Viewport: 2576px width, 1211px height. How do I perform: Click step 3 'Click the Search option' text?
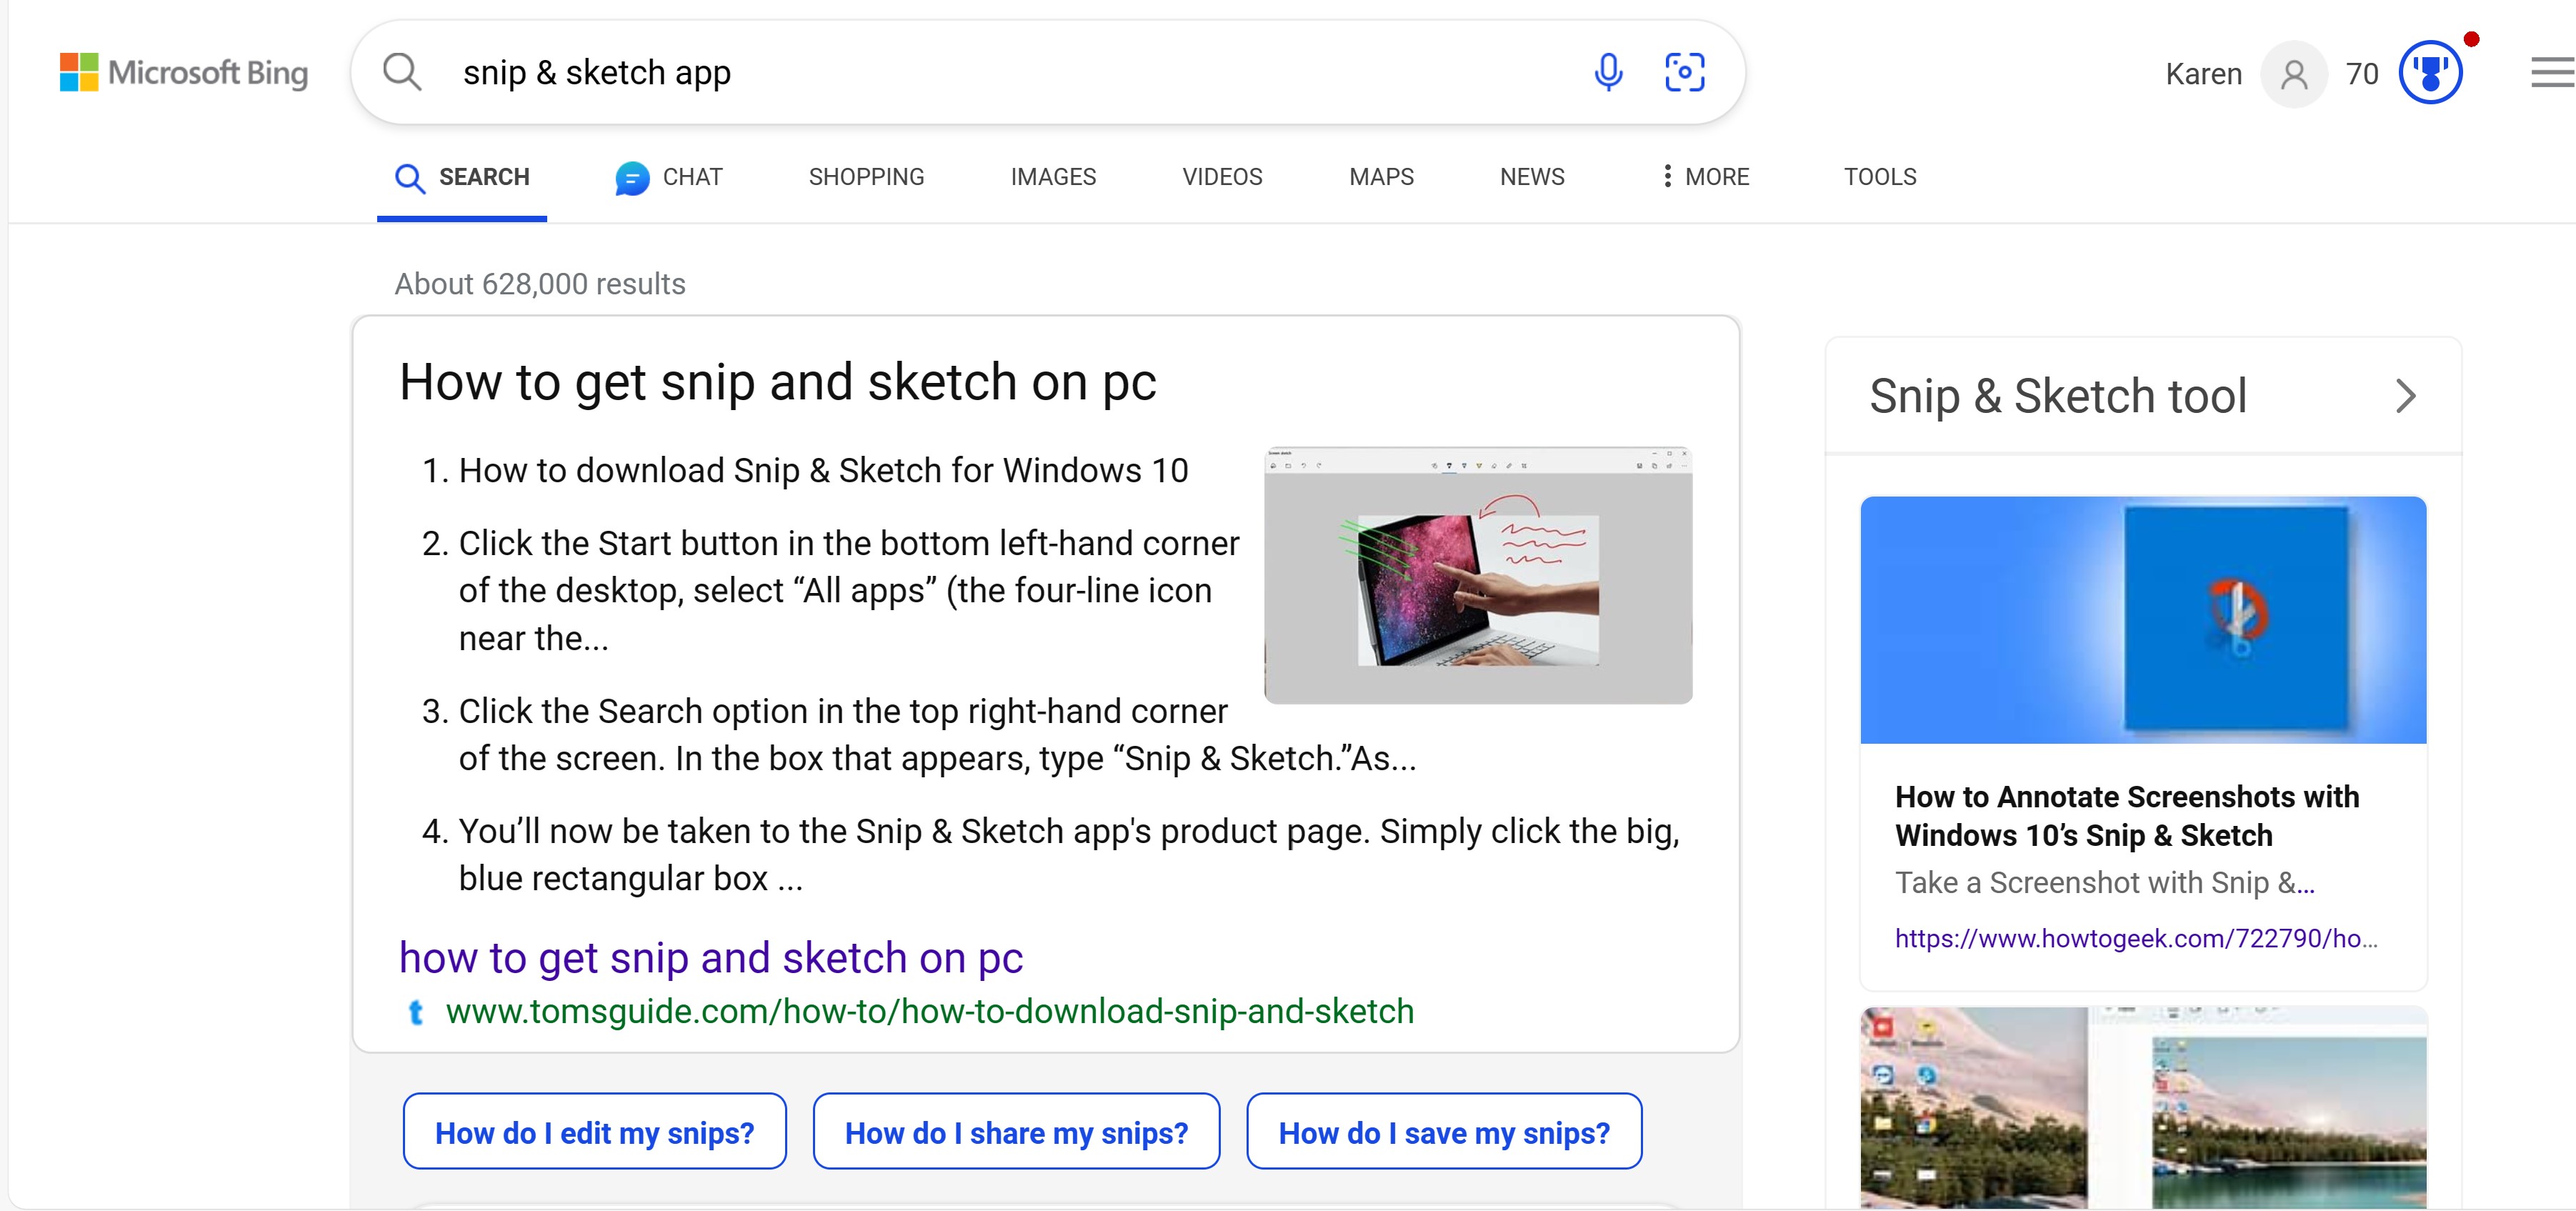pyautogui.click(x=937, y=735)
